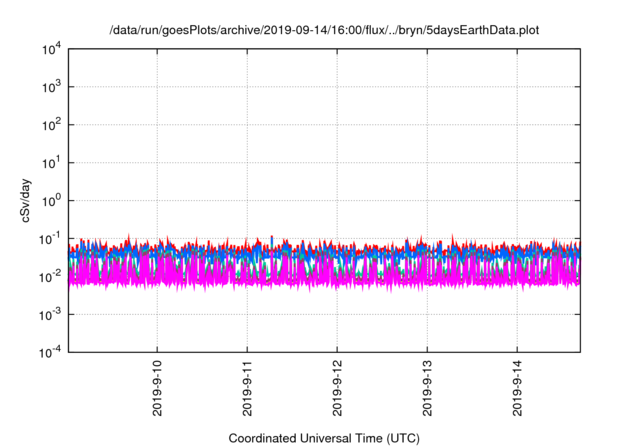Click the vertical gridline above 2019-9-11 at 10^2
Image resolution: width=640 pixels, height=448 pixels.
coord(247,125)
